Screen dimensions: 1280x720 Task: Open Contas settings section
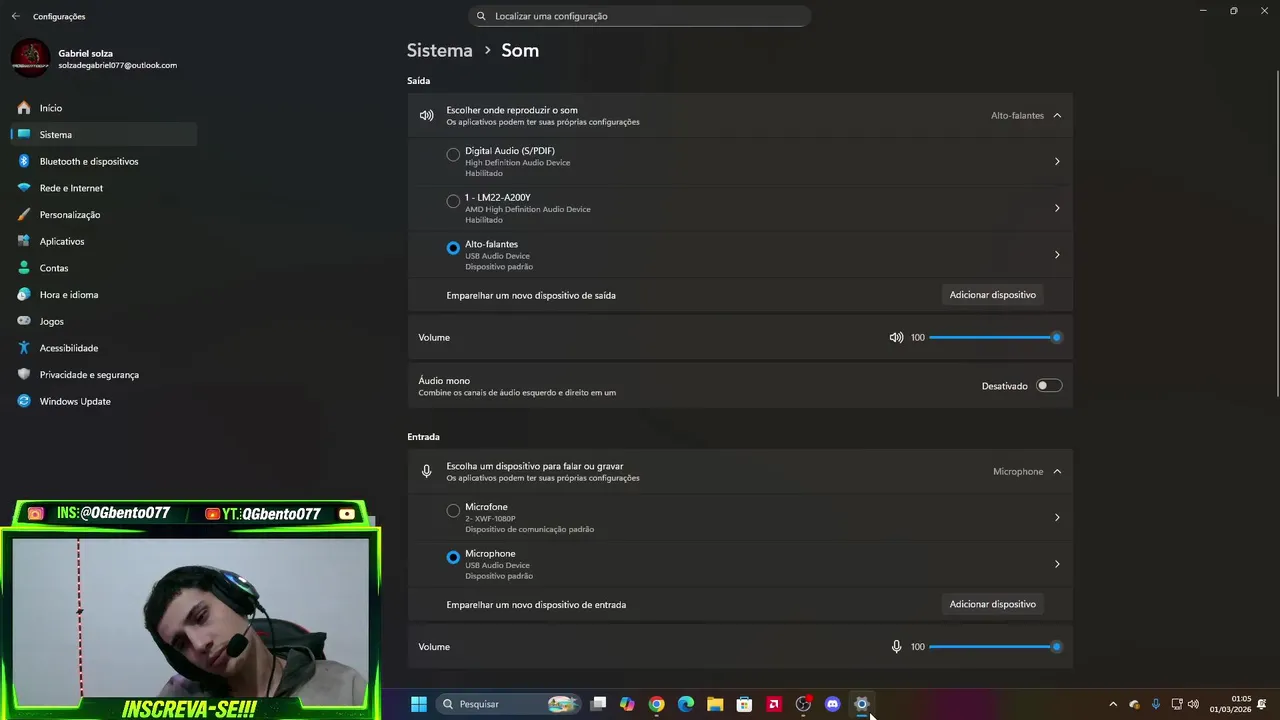104,268
